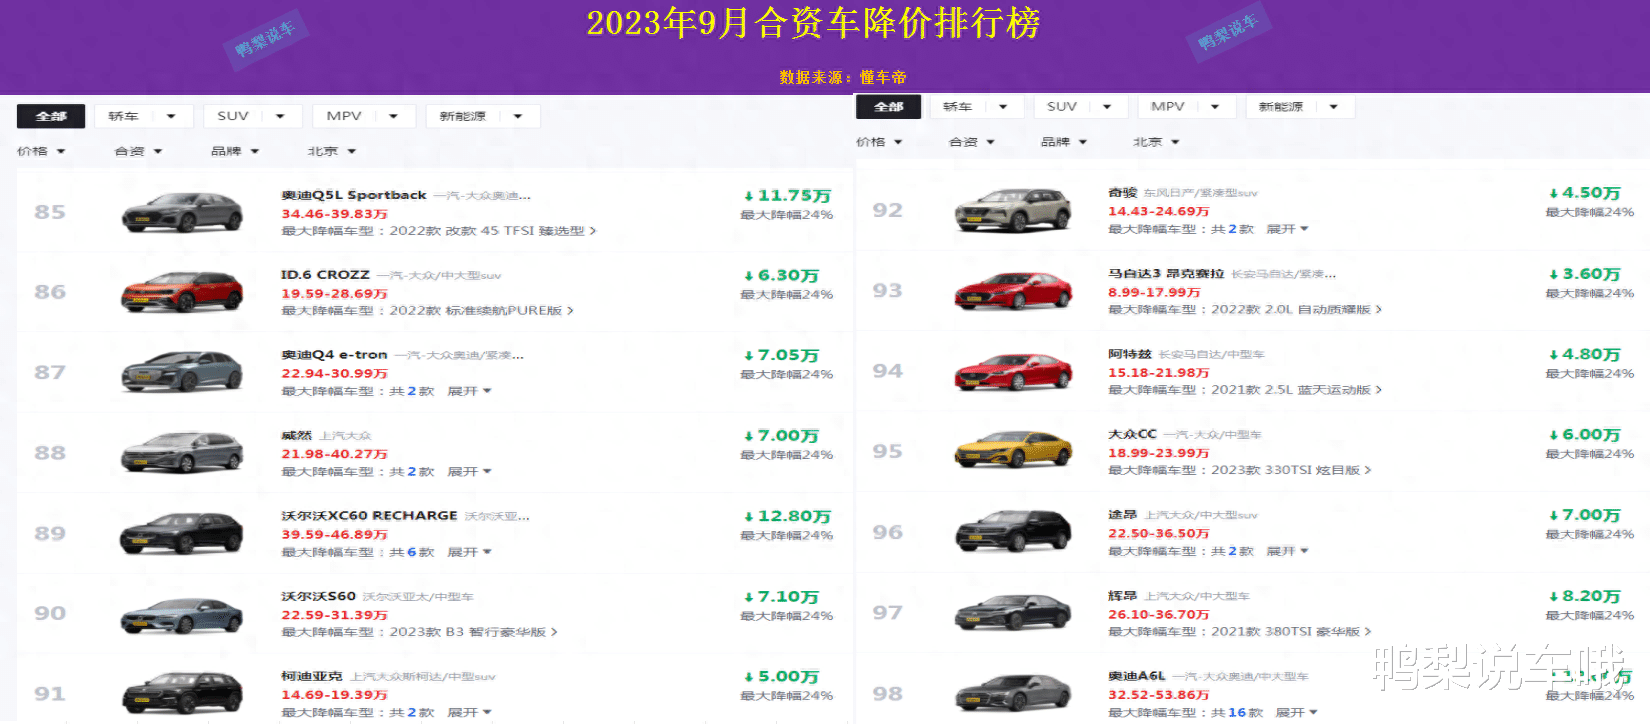Open 2021款 380TSI 豪华版 link

[1291, 632]
